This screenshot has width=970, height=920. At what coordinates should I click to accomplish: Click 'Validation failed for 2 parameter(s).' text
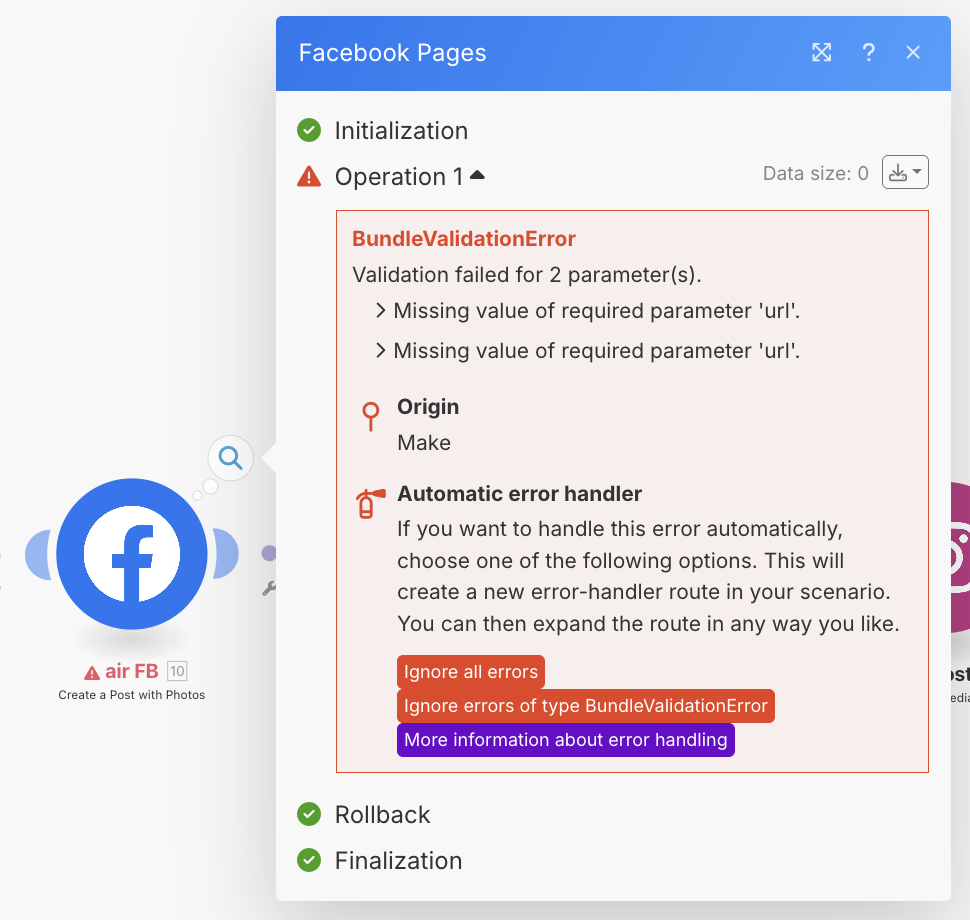point(527,275)
